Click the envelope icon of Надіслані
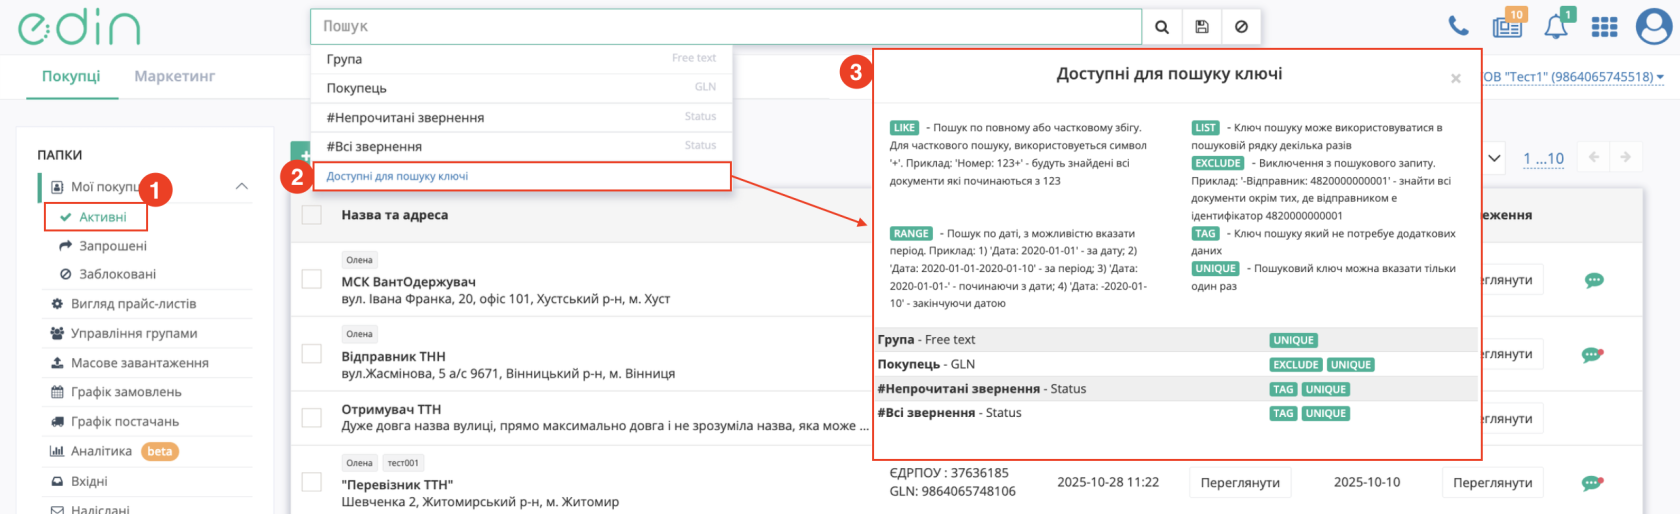 tap(57, 509)
